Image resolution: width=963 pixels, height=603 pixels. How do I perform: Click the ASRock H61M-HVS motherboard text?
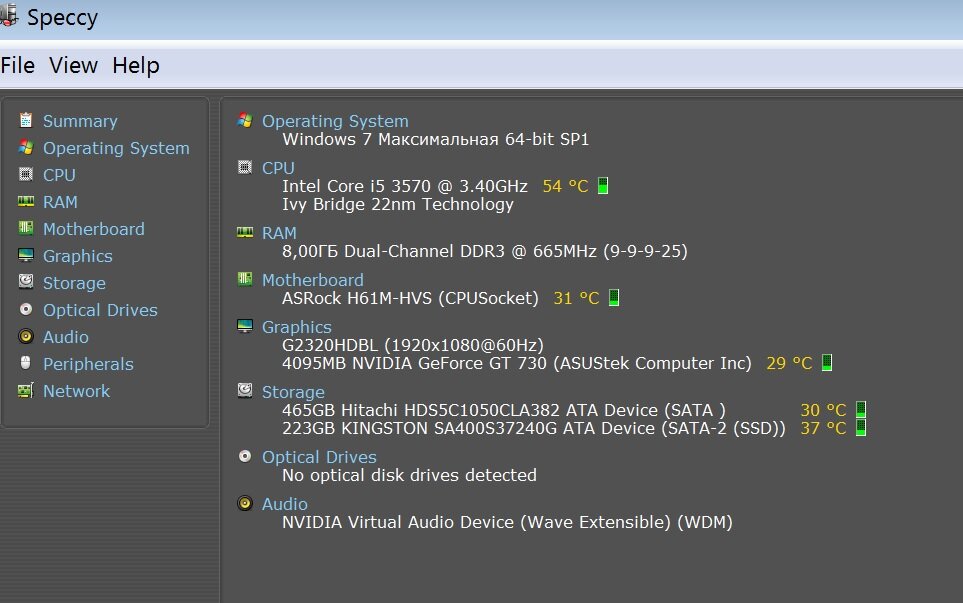click(410, 298)
